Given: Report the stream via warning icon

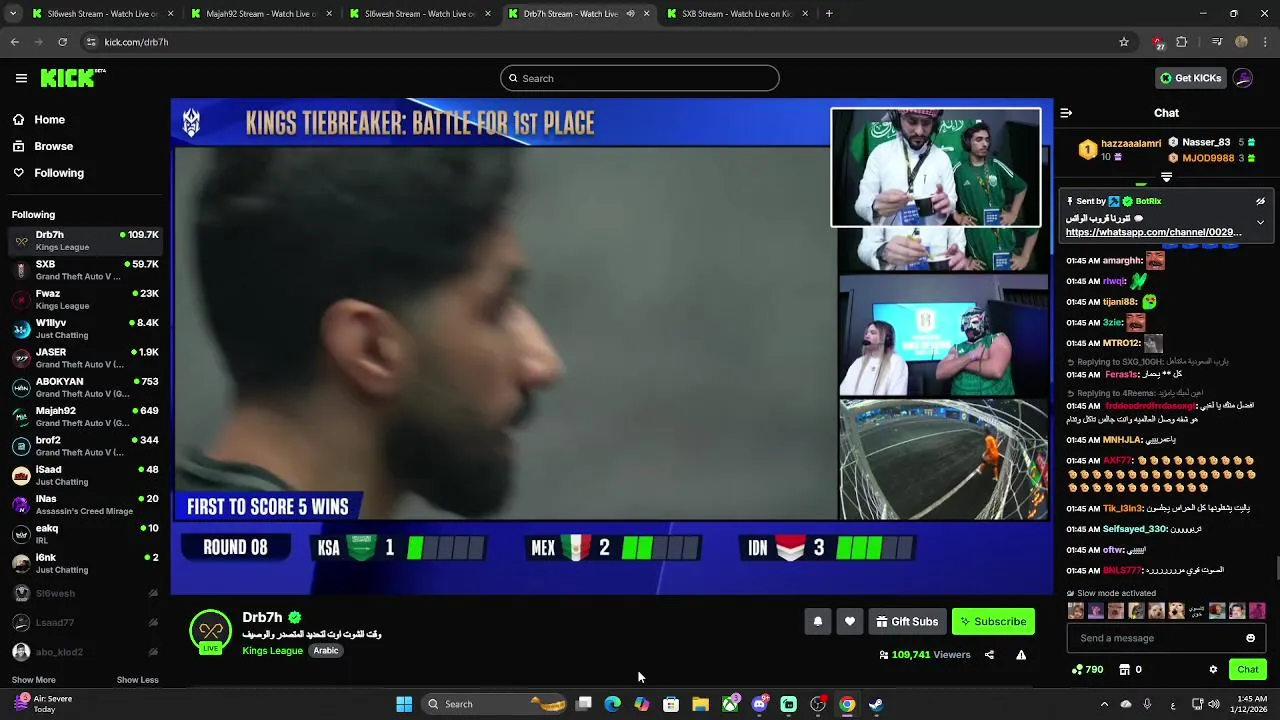Looking at the screenshot, I should pyautogui.click(x=1021, y=655).
